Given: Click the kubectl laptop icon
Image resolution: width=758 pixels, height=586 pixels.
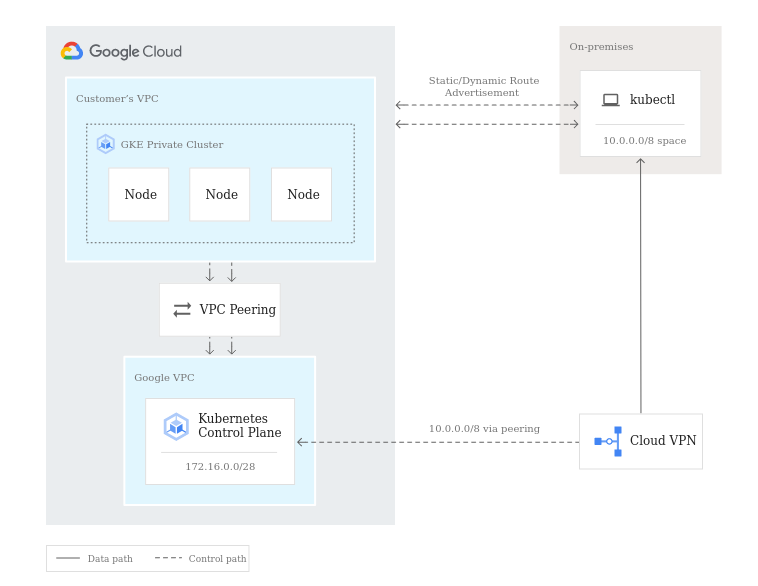Looking at the screenshot, I should [610, 100].
